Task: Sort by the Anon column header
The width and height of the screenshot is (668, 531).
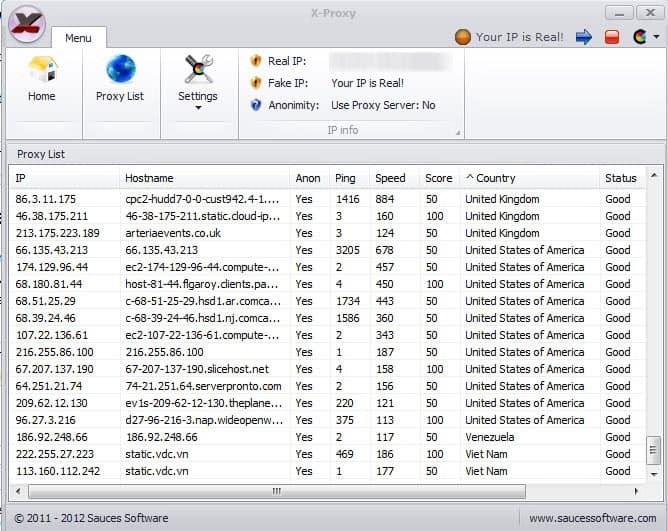Action: 309,178
